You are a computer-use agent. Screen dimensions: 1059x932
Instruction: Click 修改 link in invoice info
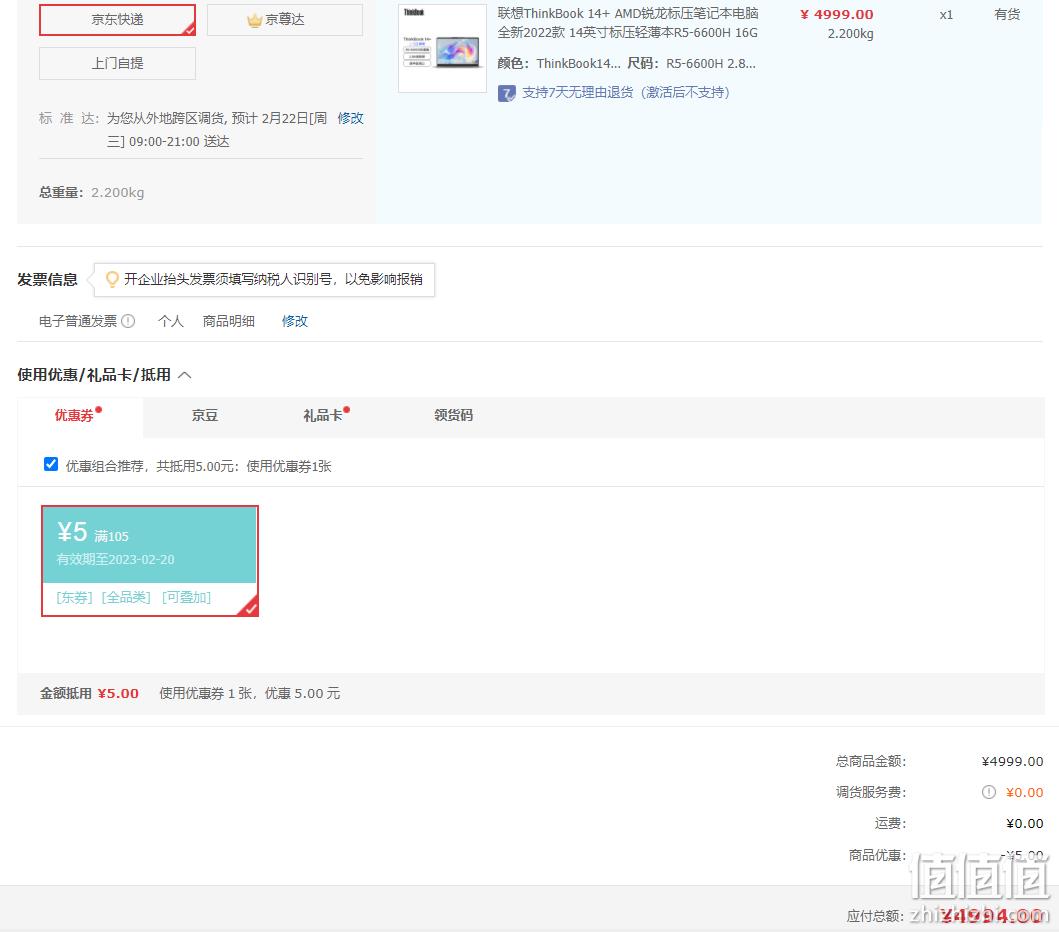(x=295, y=321)
